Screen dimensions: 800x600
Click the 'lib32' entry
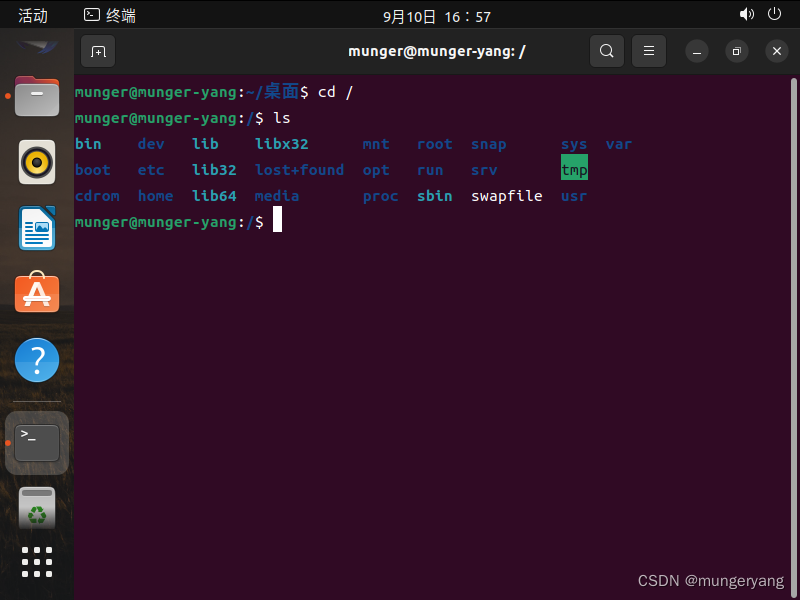214,170
